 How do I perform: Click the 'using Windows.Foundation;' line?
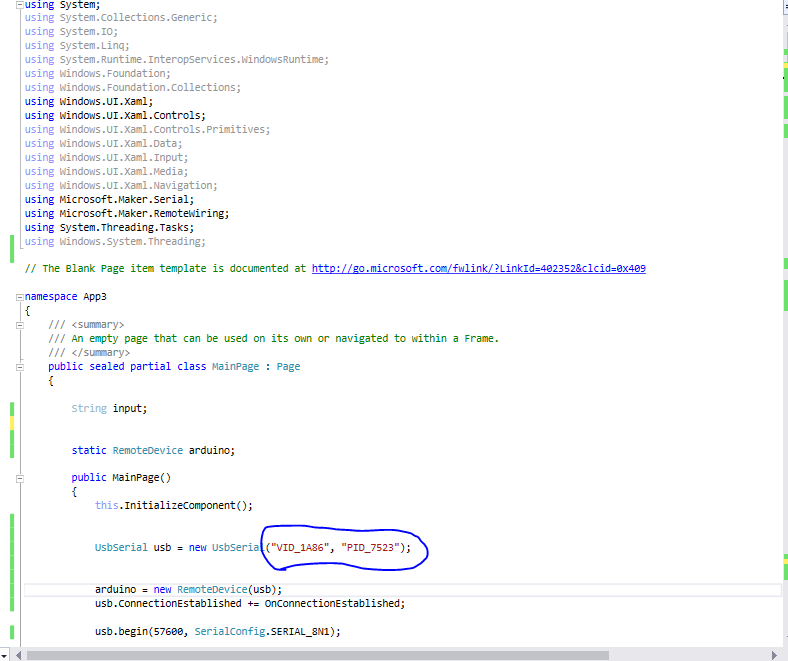[x=97, y=73]
